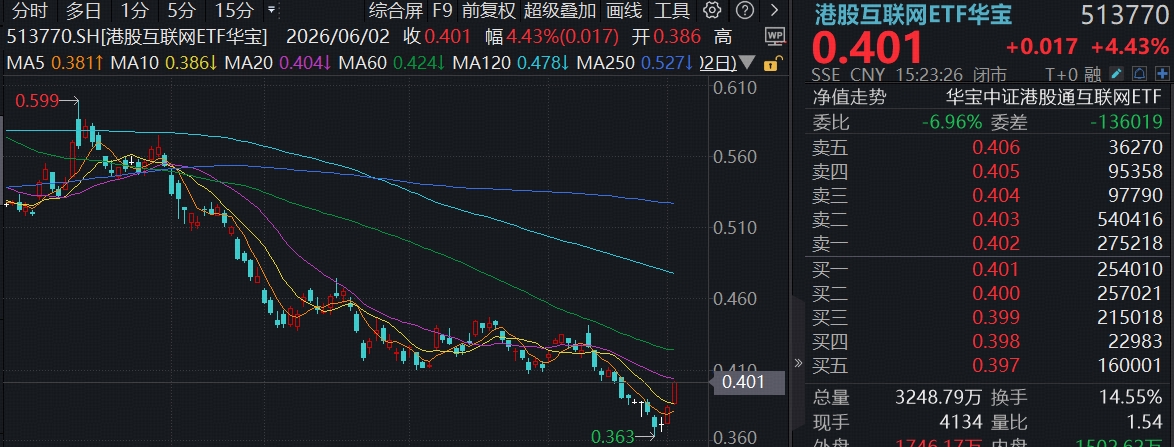The width and height of the screenshot is (1174, 447).
Task: Select the 5分 period tab
Action: [x=180, y=10]
